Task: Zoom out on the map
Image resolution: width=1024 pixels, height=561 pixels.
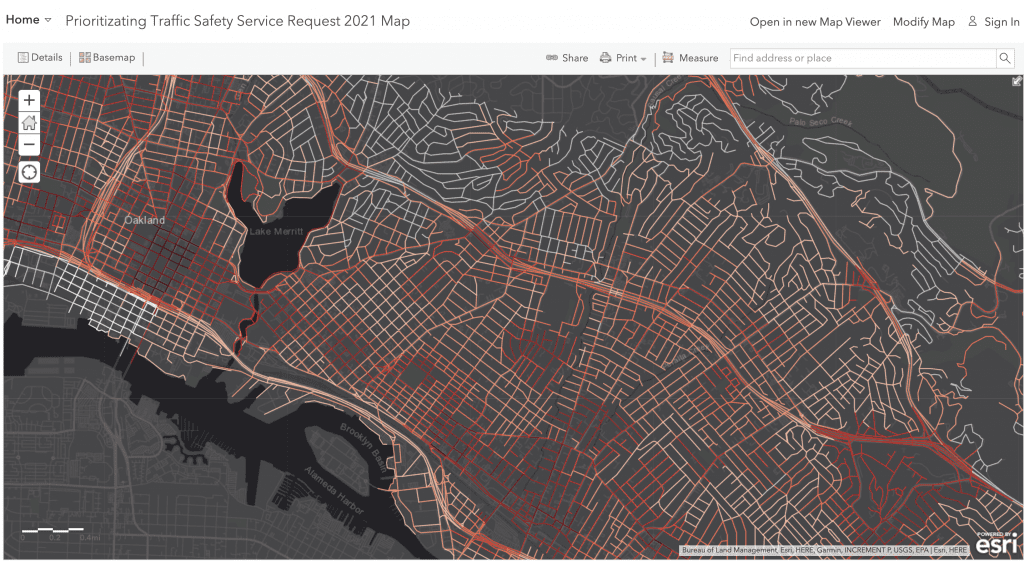Action: [29, 146]
